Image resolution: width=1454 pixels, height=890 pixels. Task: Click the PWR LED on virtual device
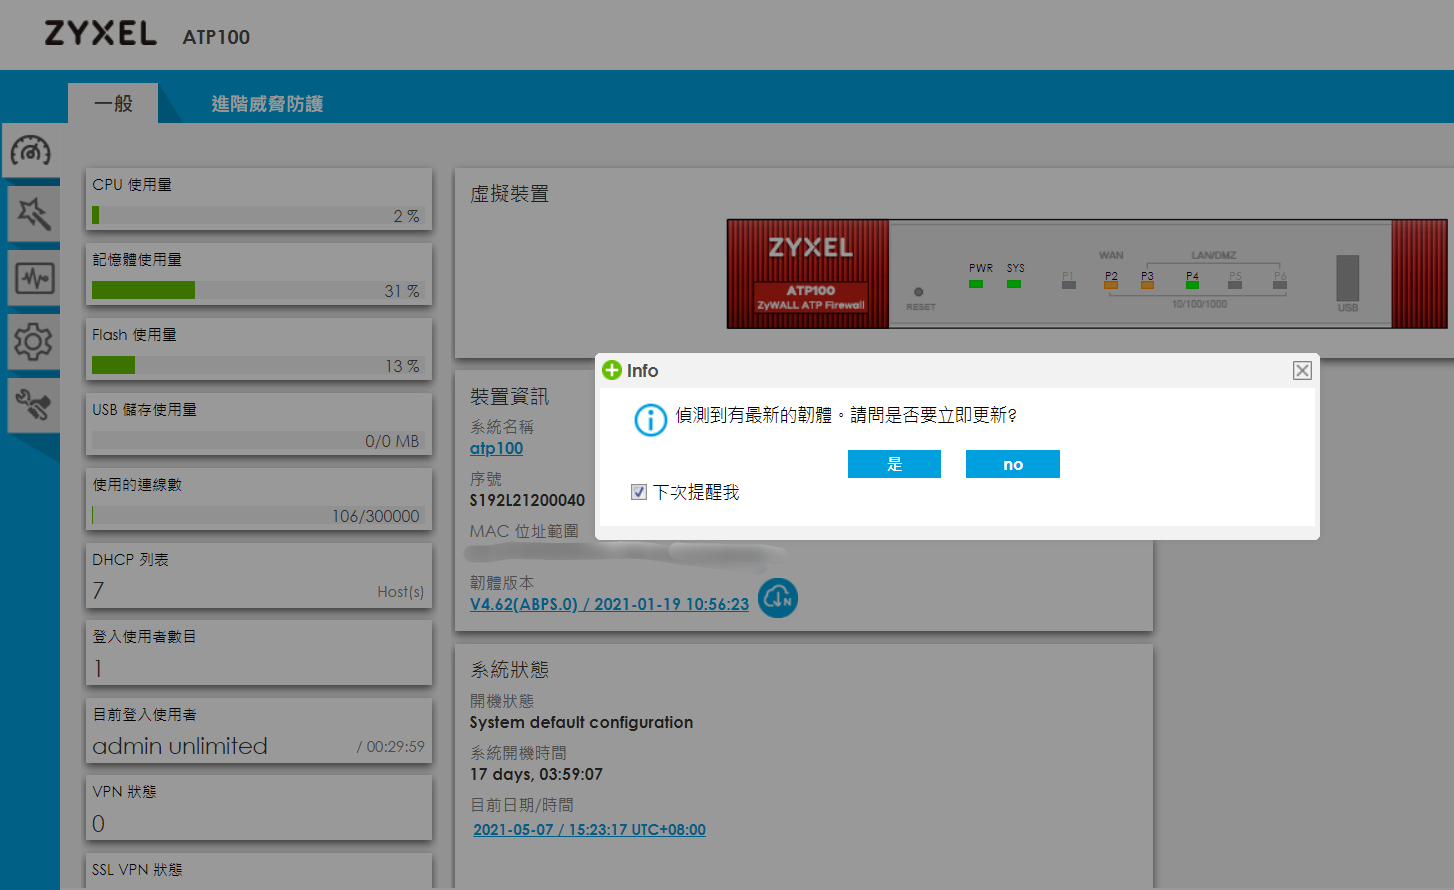(x=976, y=284)
